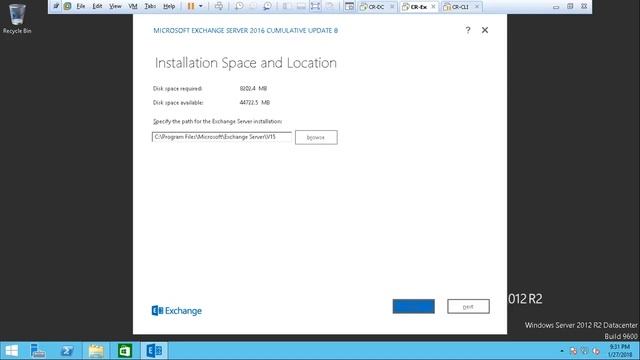Toggle the VMware library panel
640x360 pixels.
(287, 6)
